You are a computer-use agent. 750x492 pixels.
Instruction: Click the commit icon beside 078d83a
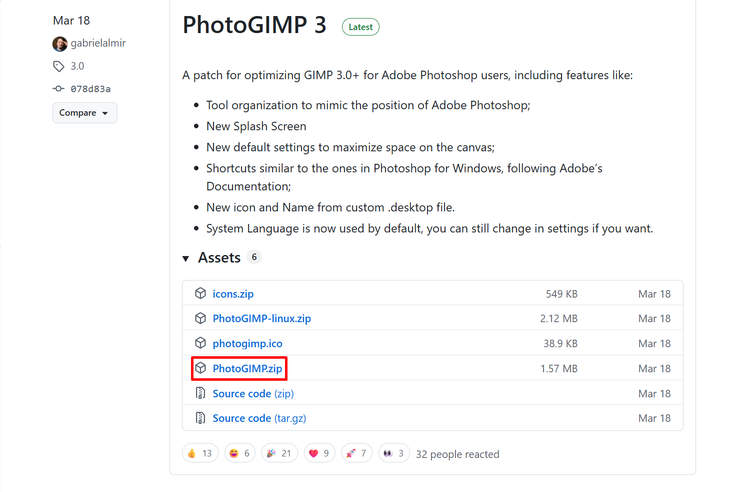coord(59,89)
